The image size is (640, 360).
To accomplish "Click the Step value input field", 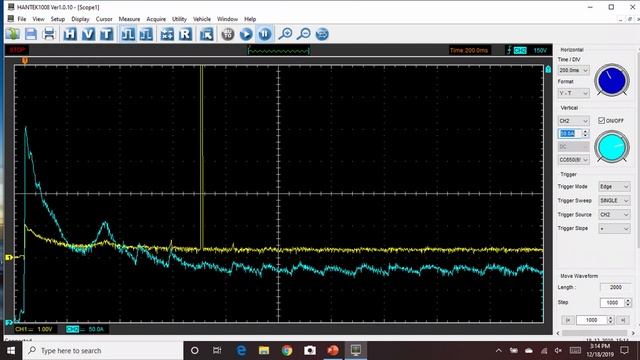I will tap(612, 302).
